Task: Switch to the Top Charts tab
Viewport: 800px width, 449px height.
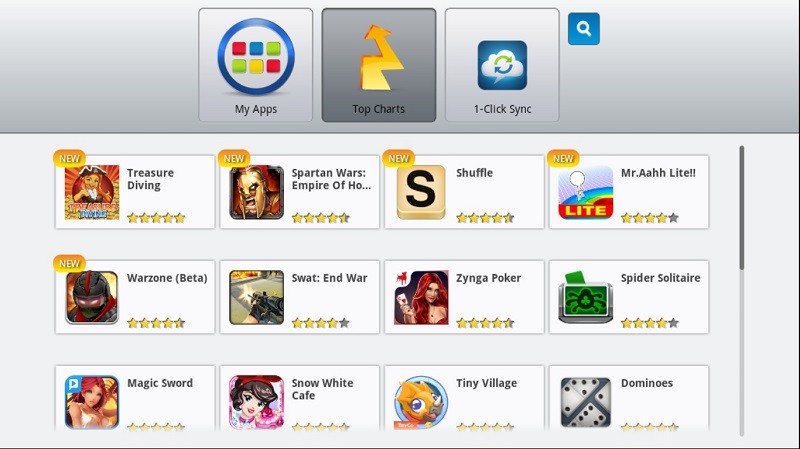Action: [379, 65]
